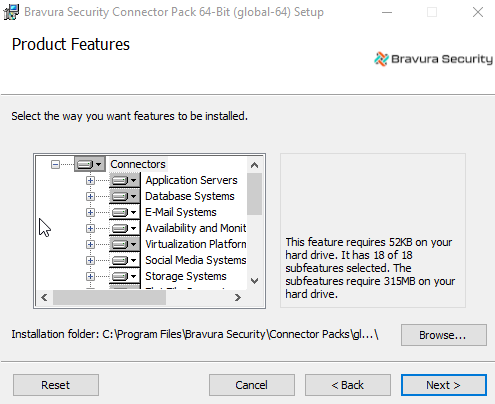Viewport: 495px width, 404px height.
Task: Minimize the setup window
Action: (387, 12)
